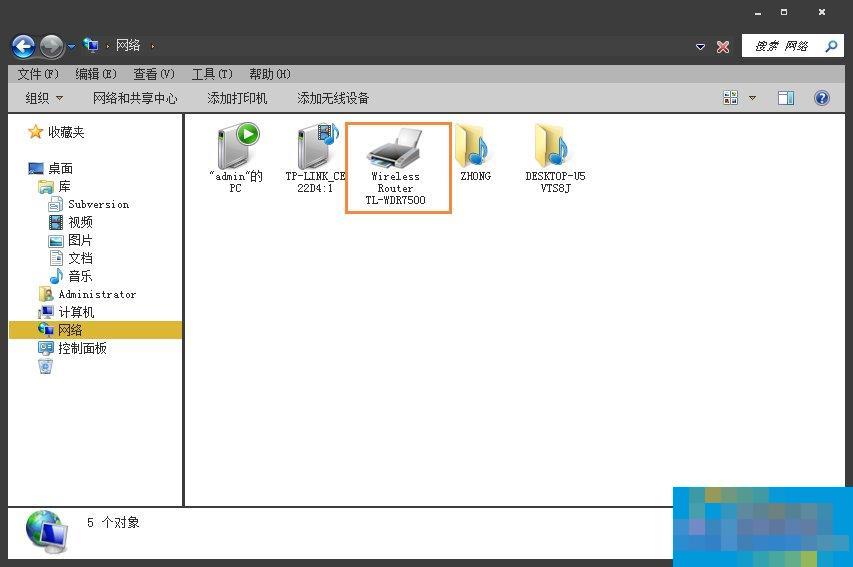The height and width of the screenshot is (567, 853).
Task: Open the 查看(V) menu
Action: tap(154, 74)
